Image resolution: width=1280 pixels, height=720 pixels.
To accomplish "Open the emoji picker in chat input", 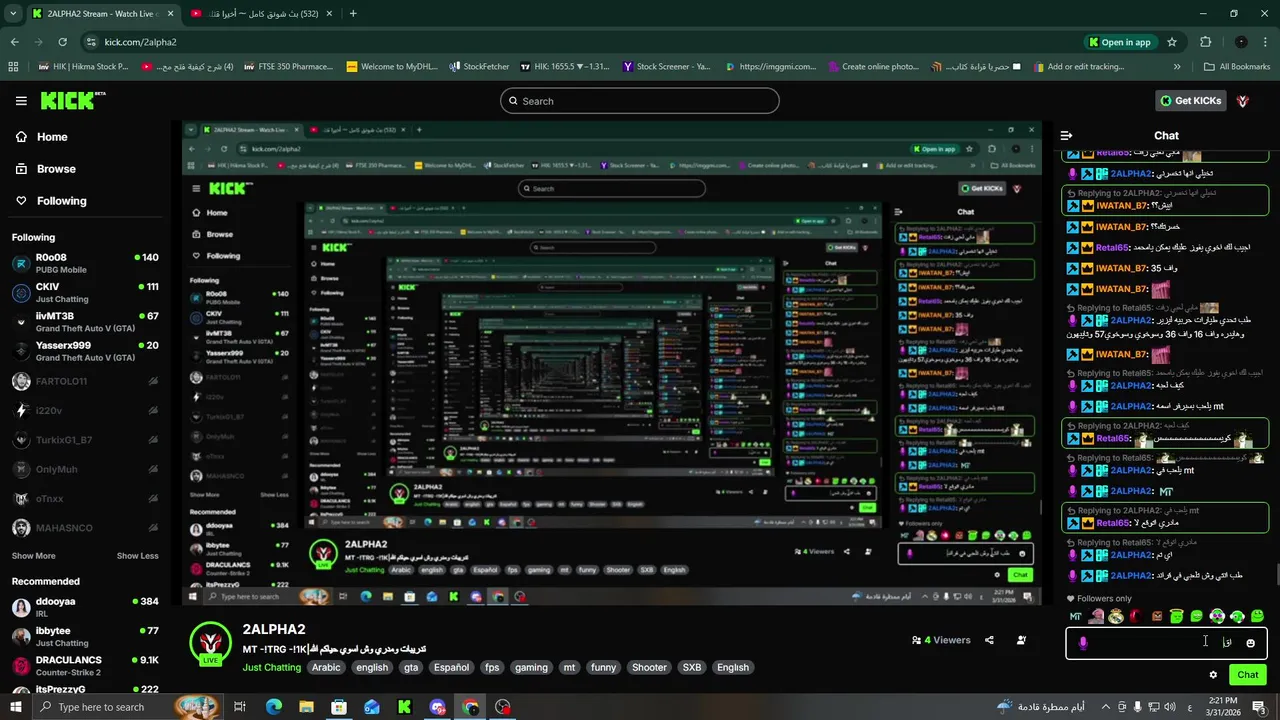I will coord(1250,643).
